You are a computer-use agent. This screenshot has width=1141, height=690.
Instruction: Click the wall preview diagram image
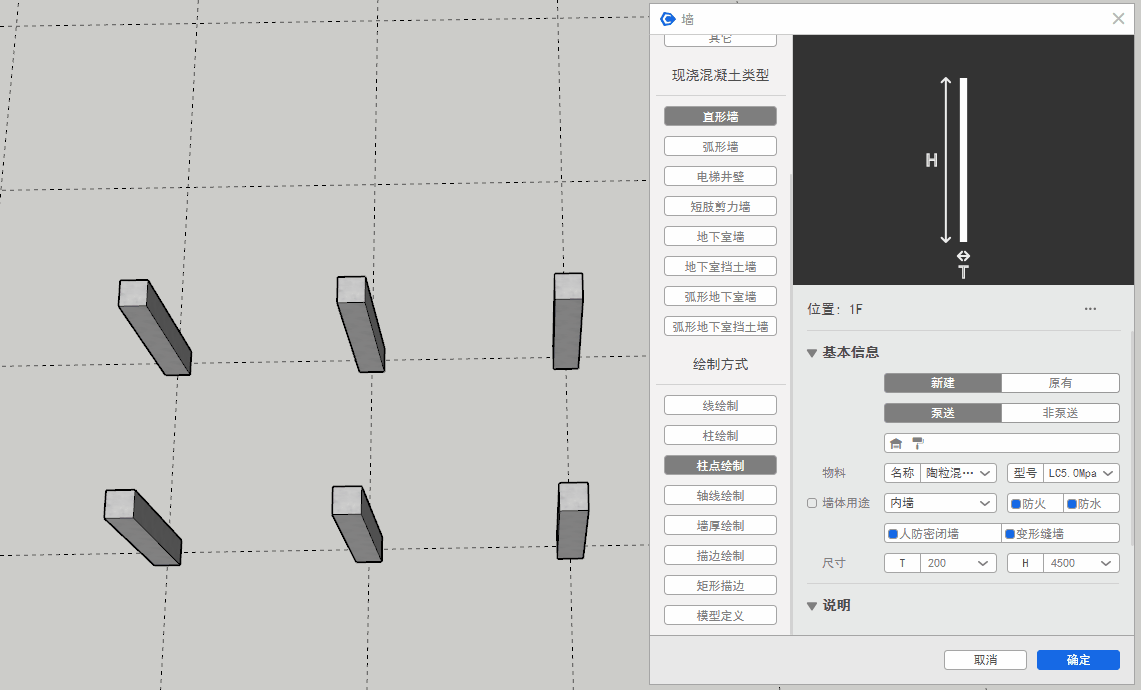click(x=962, y=160)
